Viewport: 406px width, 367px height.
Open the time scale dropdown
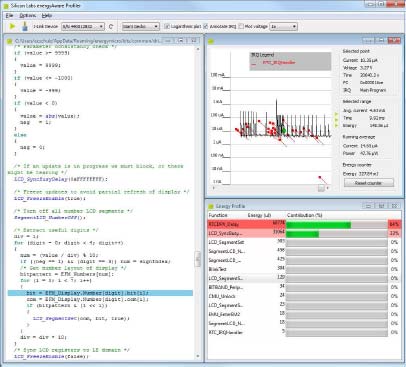pos(283,26)
